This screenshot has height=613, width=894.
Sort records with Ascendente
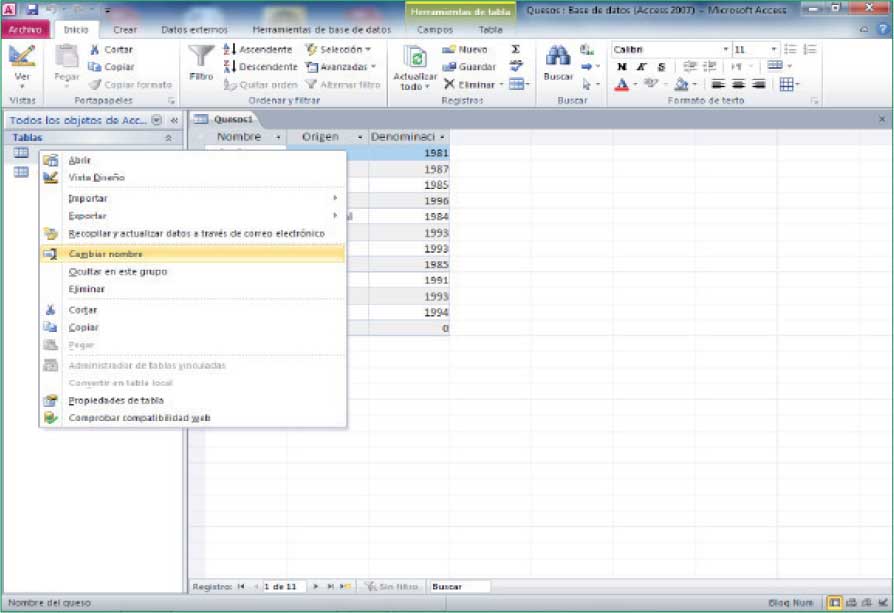258,49
